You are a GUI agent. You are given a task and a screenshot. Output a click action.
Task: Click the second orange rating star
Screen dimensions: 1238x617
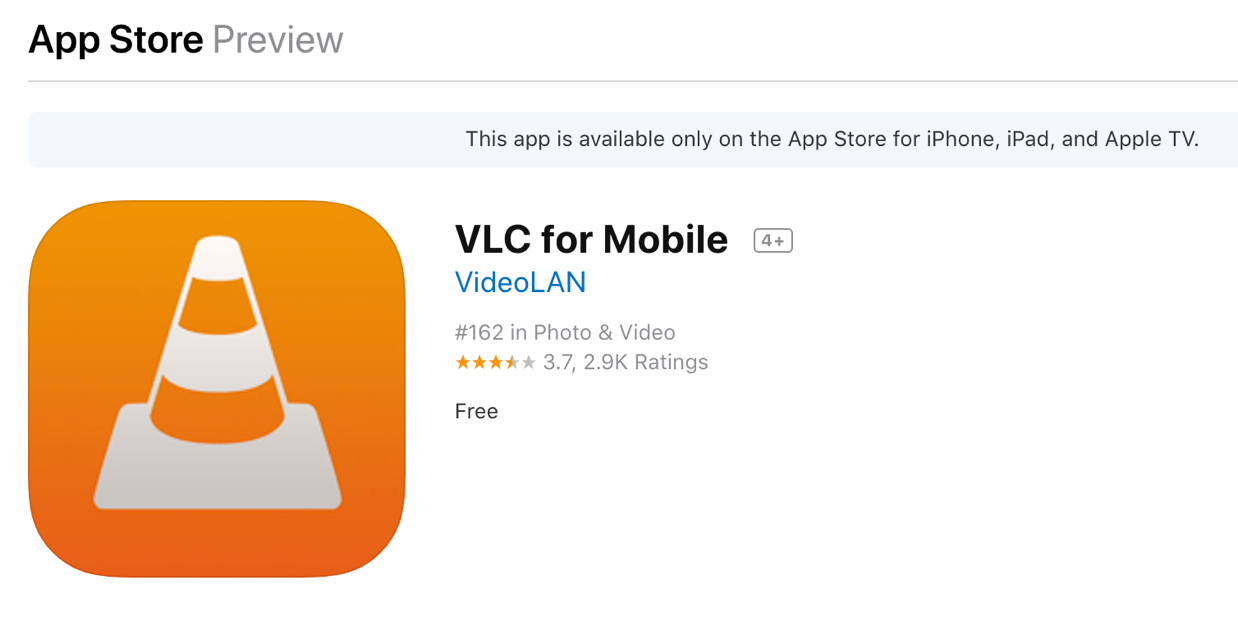click(x=478, y=362)
